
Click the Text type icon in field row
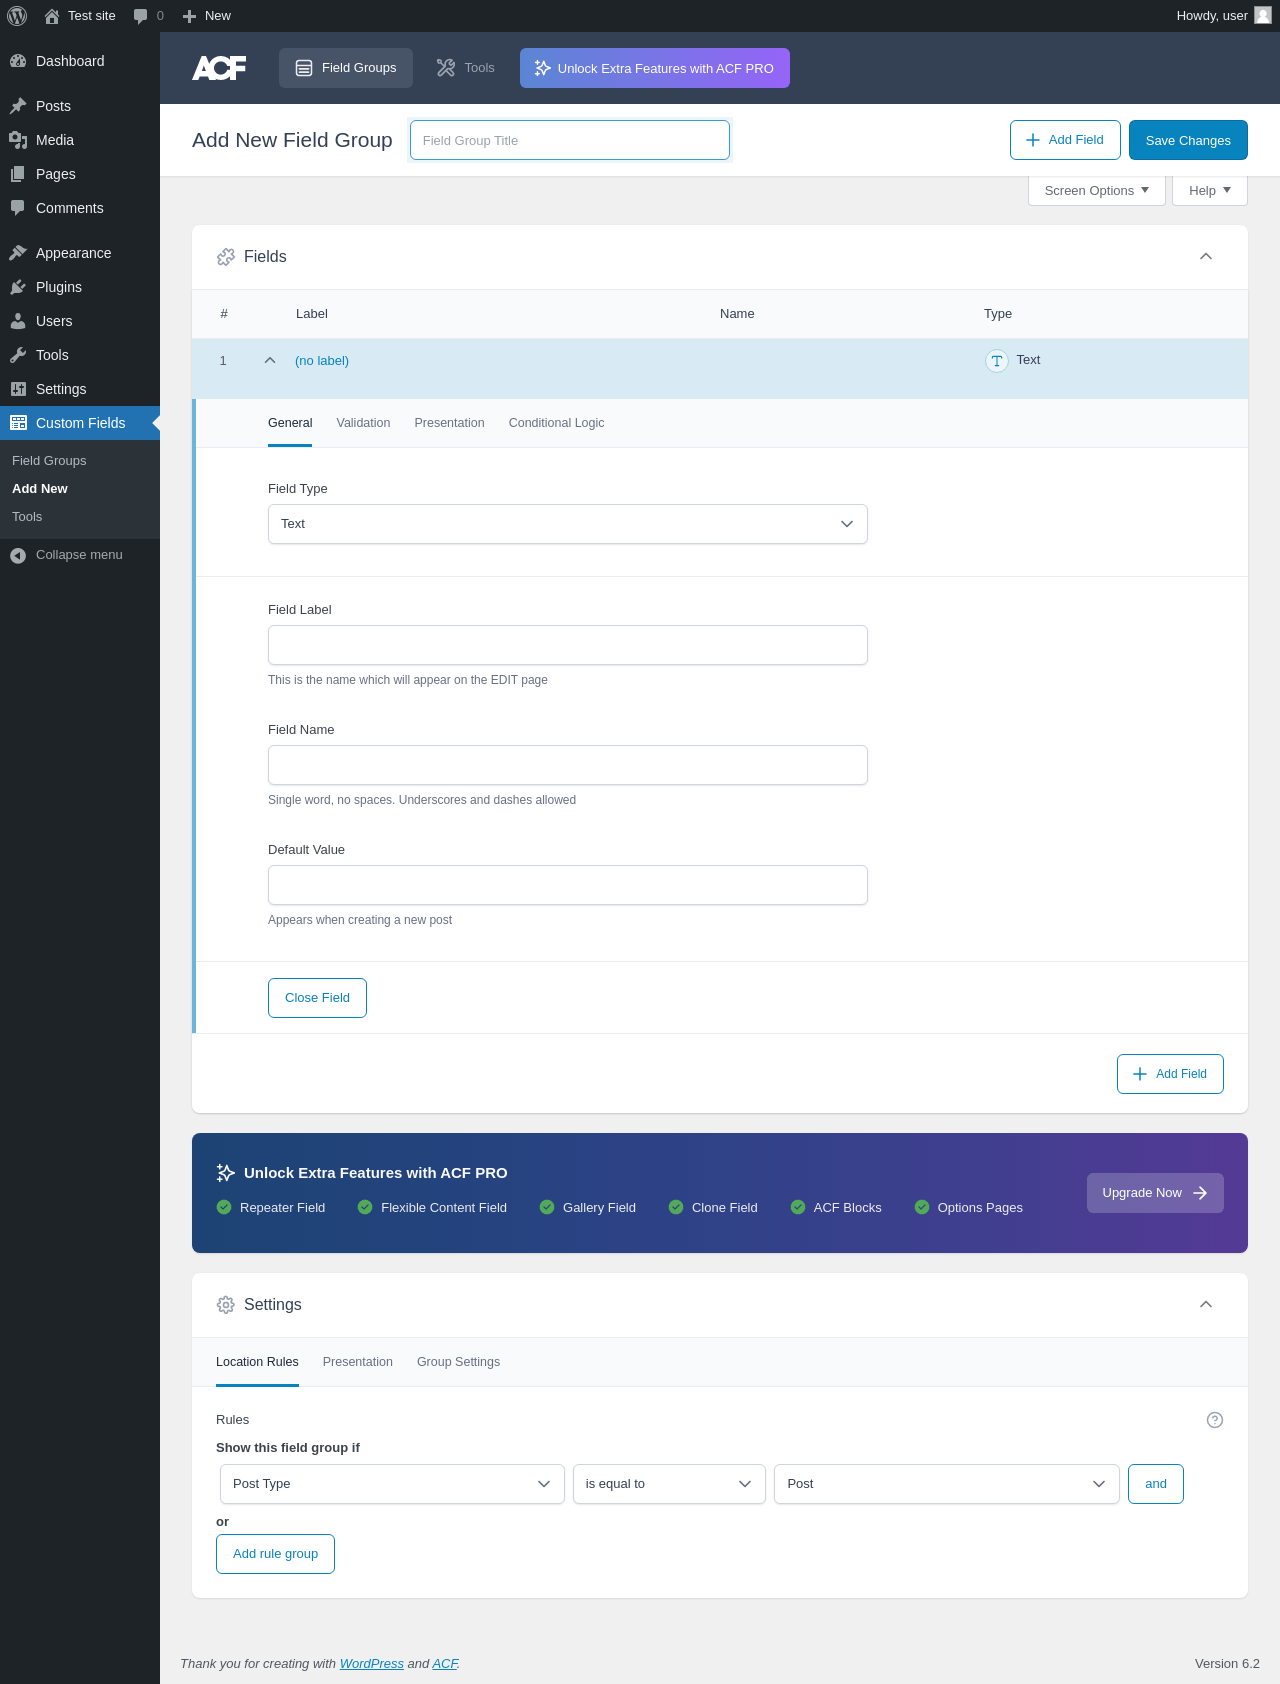[997, 361]
